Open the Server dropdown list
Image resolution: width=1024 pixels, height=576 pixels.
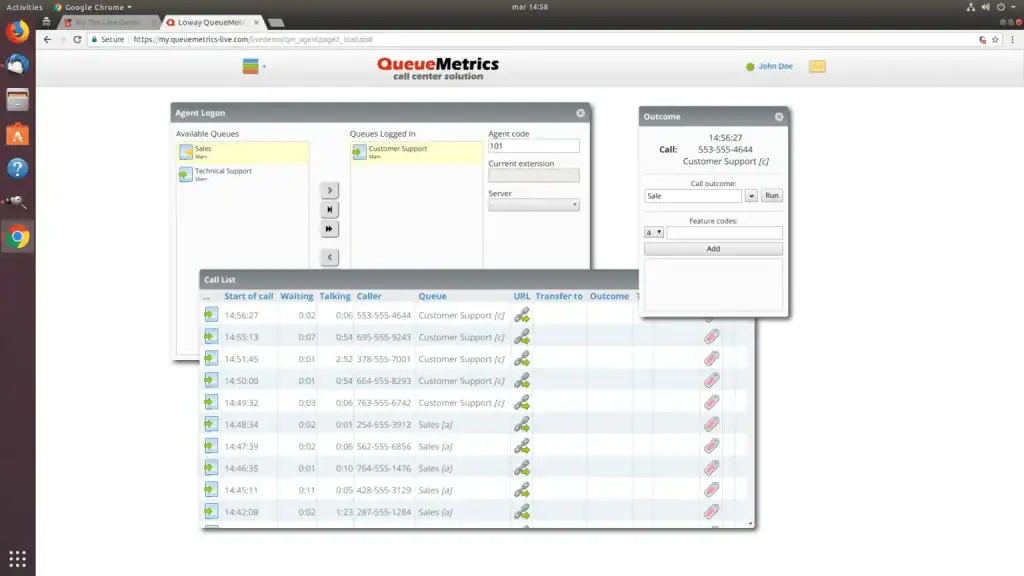coord(534,205)
